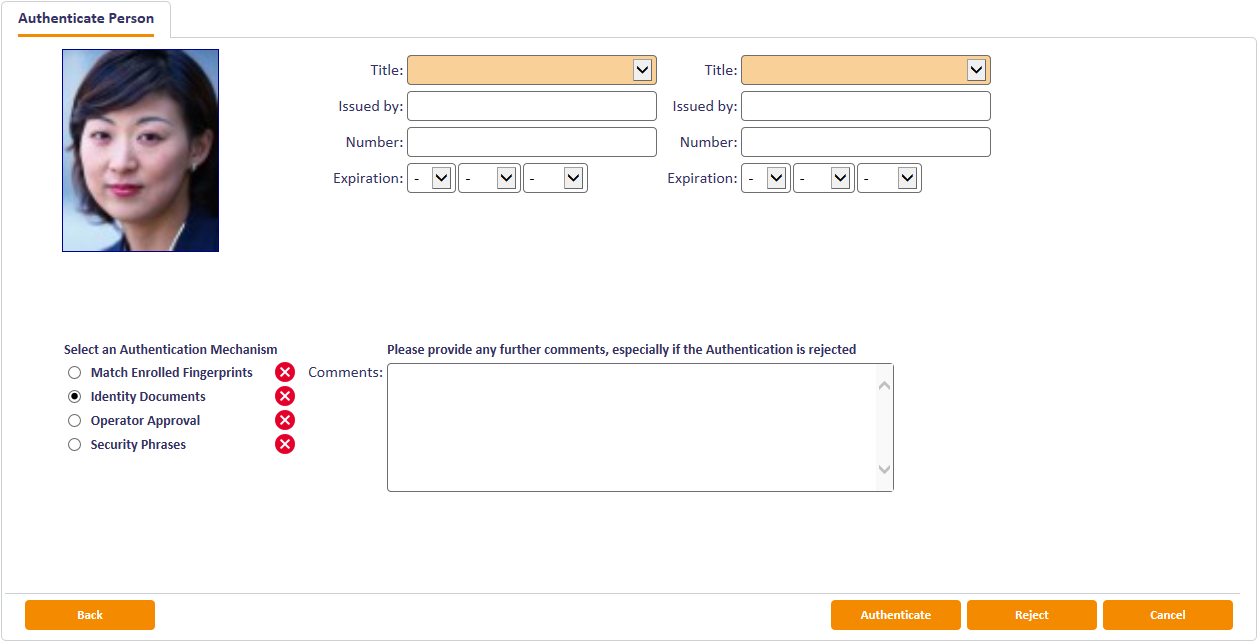Image resolution: width=1258 pixels, height=642 pixels.
Task: Click the Cancel button
Action: (x=1167, y=615)
